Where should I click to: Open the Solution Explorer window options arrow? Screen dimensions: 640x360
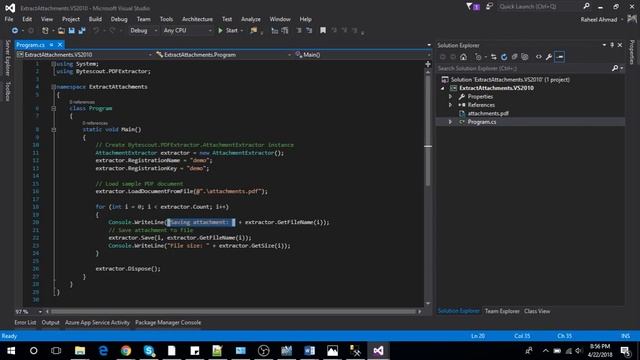[x=604, y=45]
